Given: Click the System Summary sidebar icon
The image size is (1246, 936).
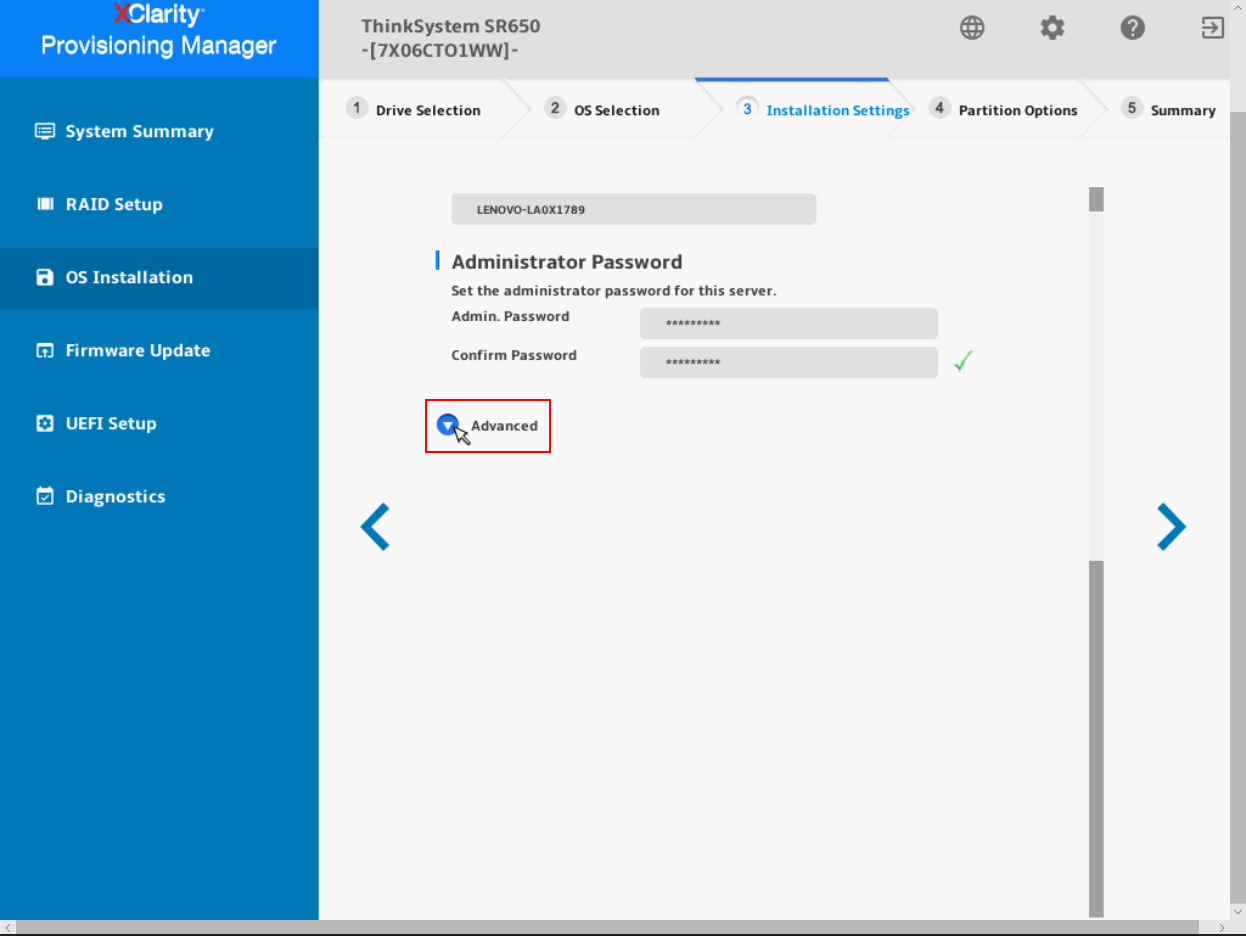Looking at the screenshot, I should [45, 131].
